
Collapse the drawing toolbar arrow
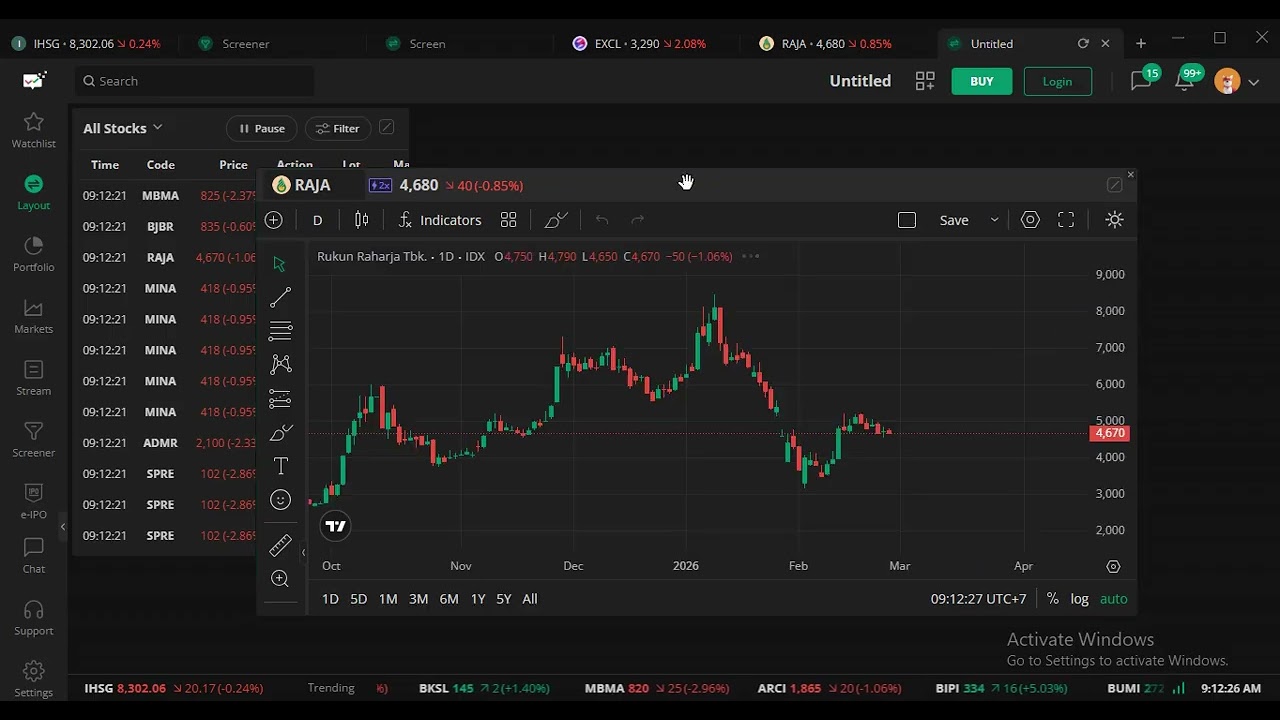[303, 552]
